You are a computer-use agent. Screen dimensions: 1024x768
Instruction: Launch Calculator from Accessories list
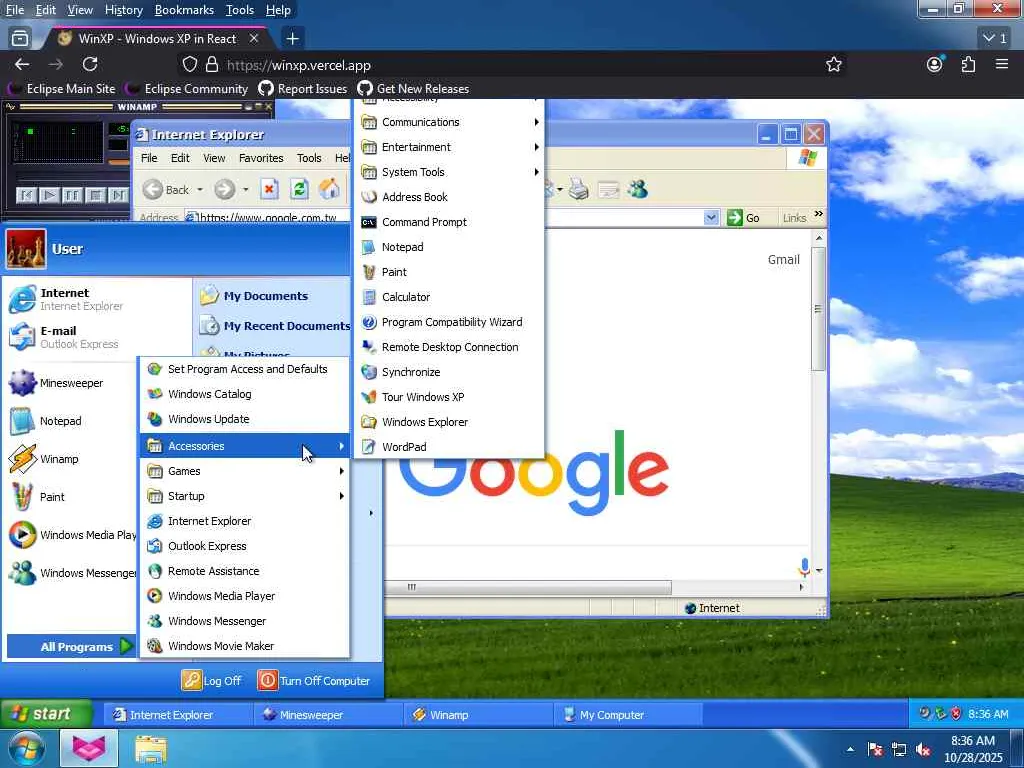[449, 297]
